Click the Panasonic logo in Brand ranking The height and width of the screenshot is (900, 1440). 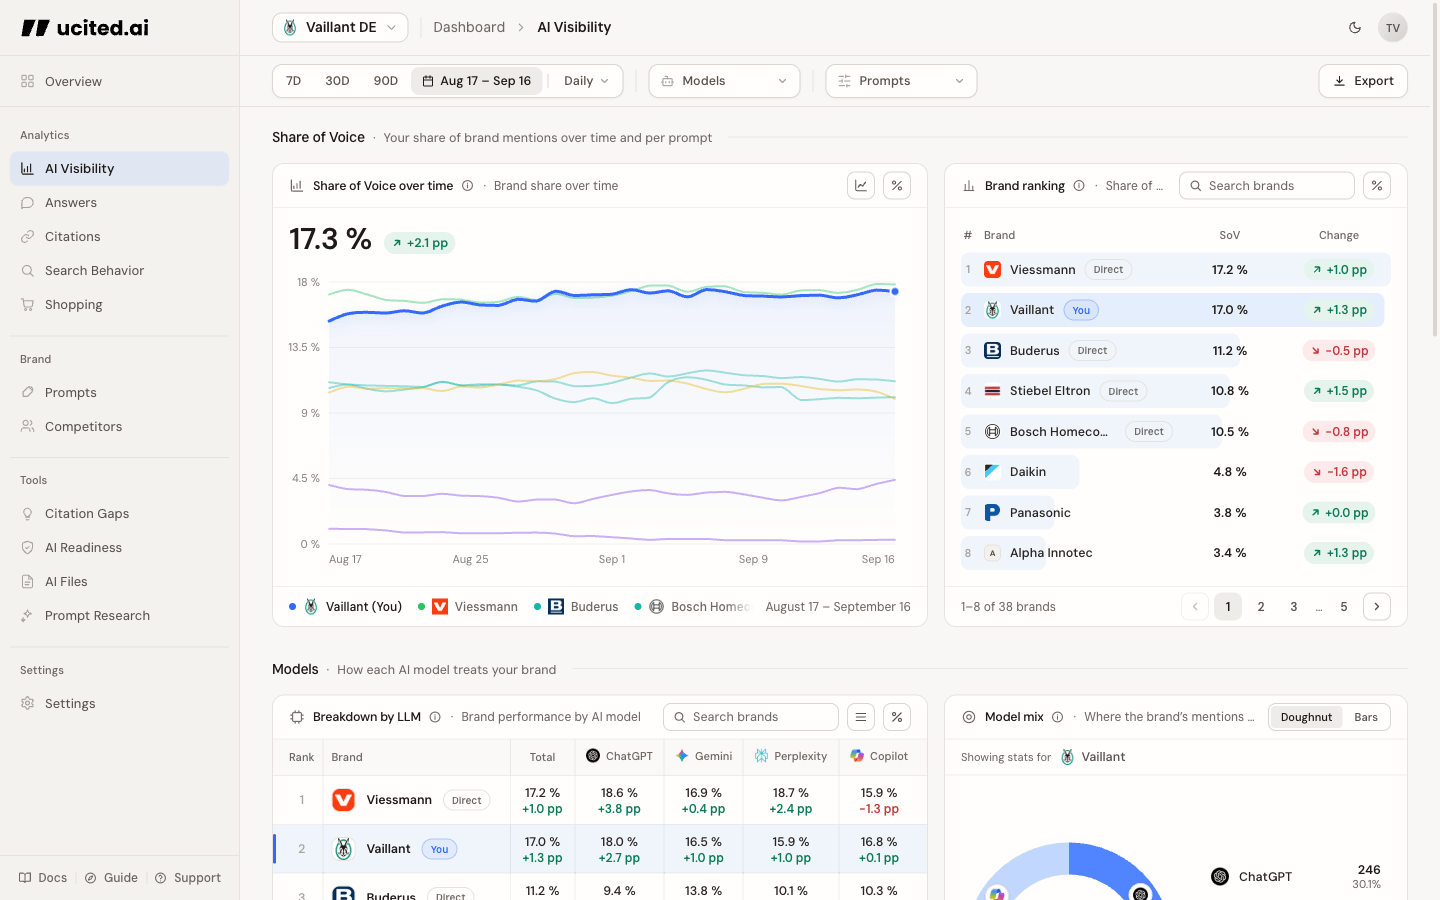click(992, 513)
